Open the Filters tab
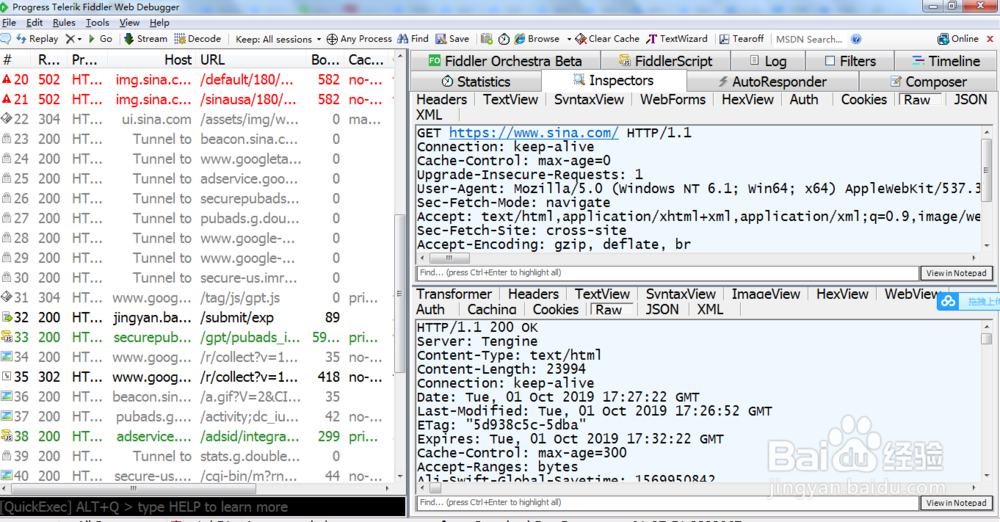 tap(850, 61)
